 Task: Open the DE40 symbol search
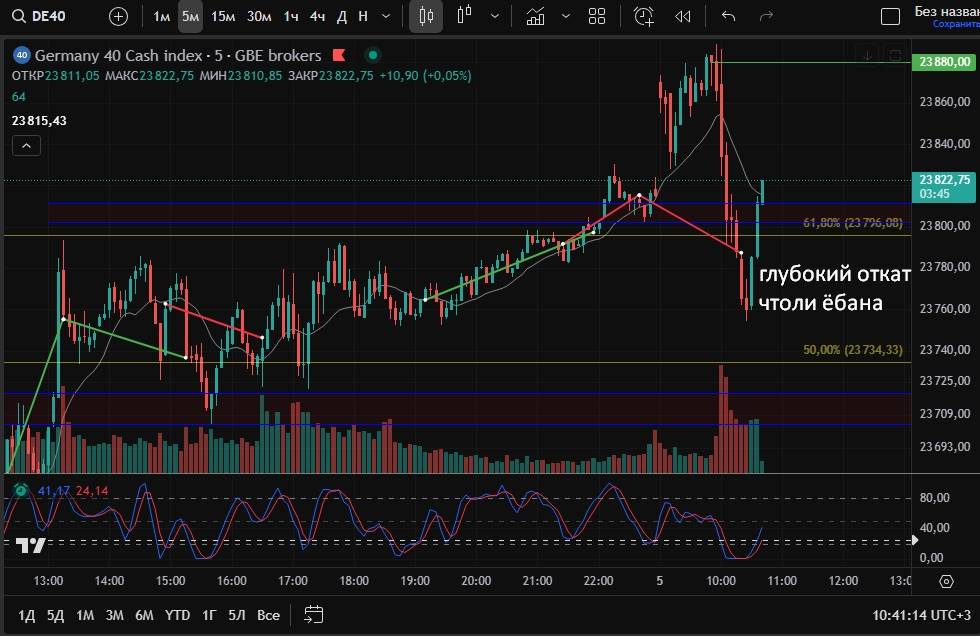click(42, 16)
